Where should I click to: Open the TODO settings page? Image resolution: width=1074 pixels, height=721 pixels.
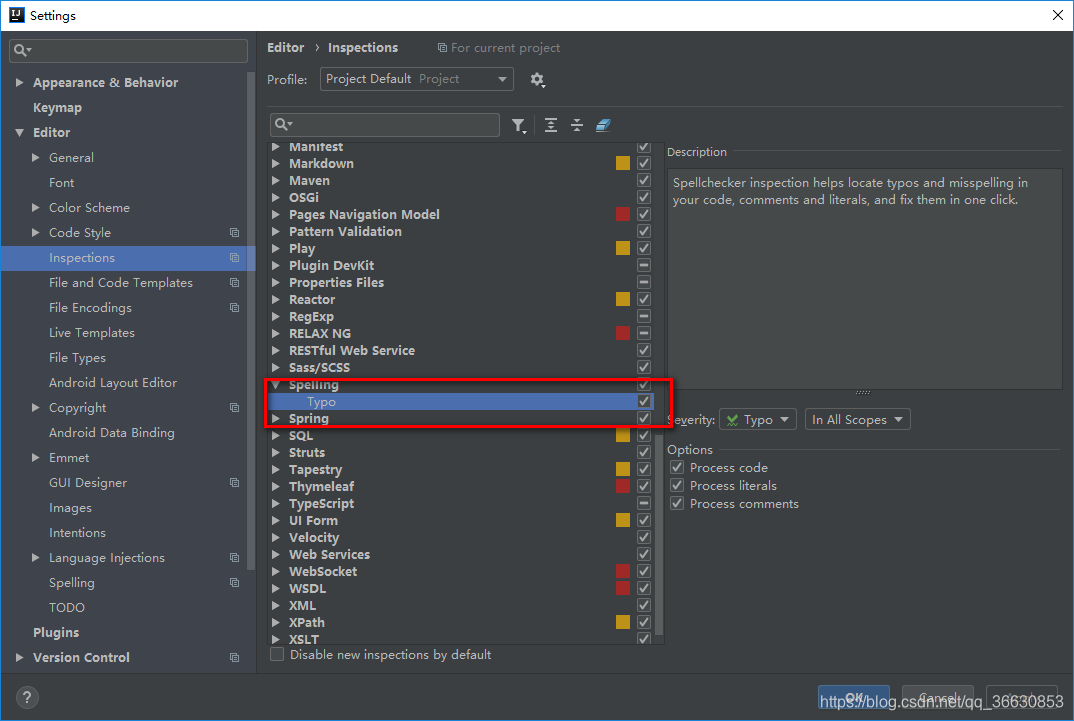67,608
